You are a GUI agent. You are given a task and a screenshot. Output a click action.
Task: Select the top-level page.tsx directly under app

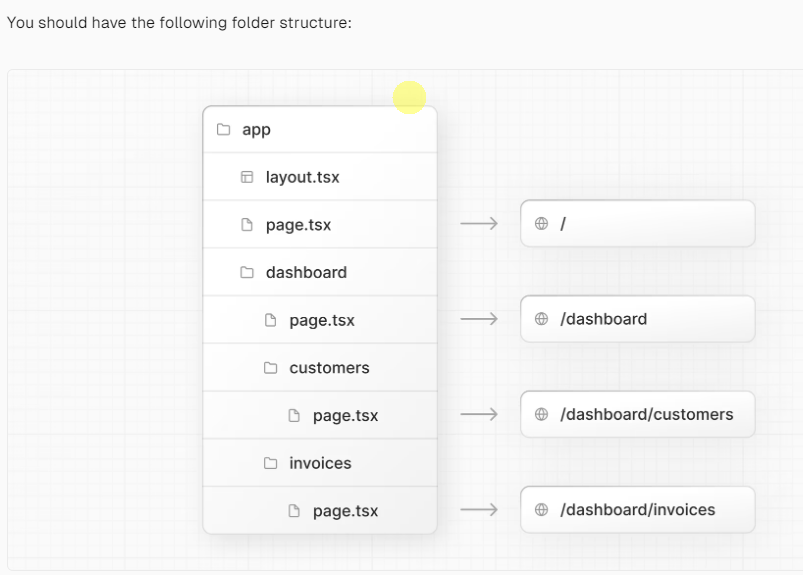(298, 226)
